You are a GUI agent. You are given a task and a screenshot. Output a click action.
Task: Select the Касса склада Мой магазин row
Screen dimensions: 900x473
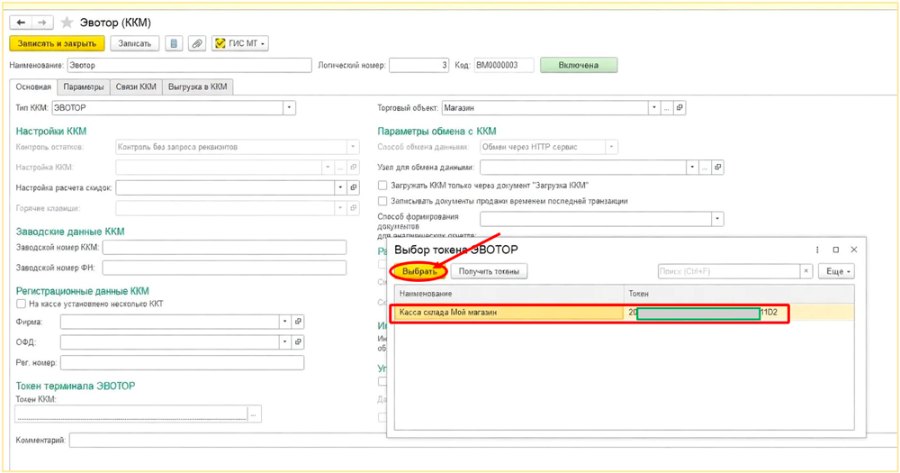pyautogui.click(x=624, y=313)
